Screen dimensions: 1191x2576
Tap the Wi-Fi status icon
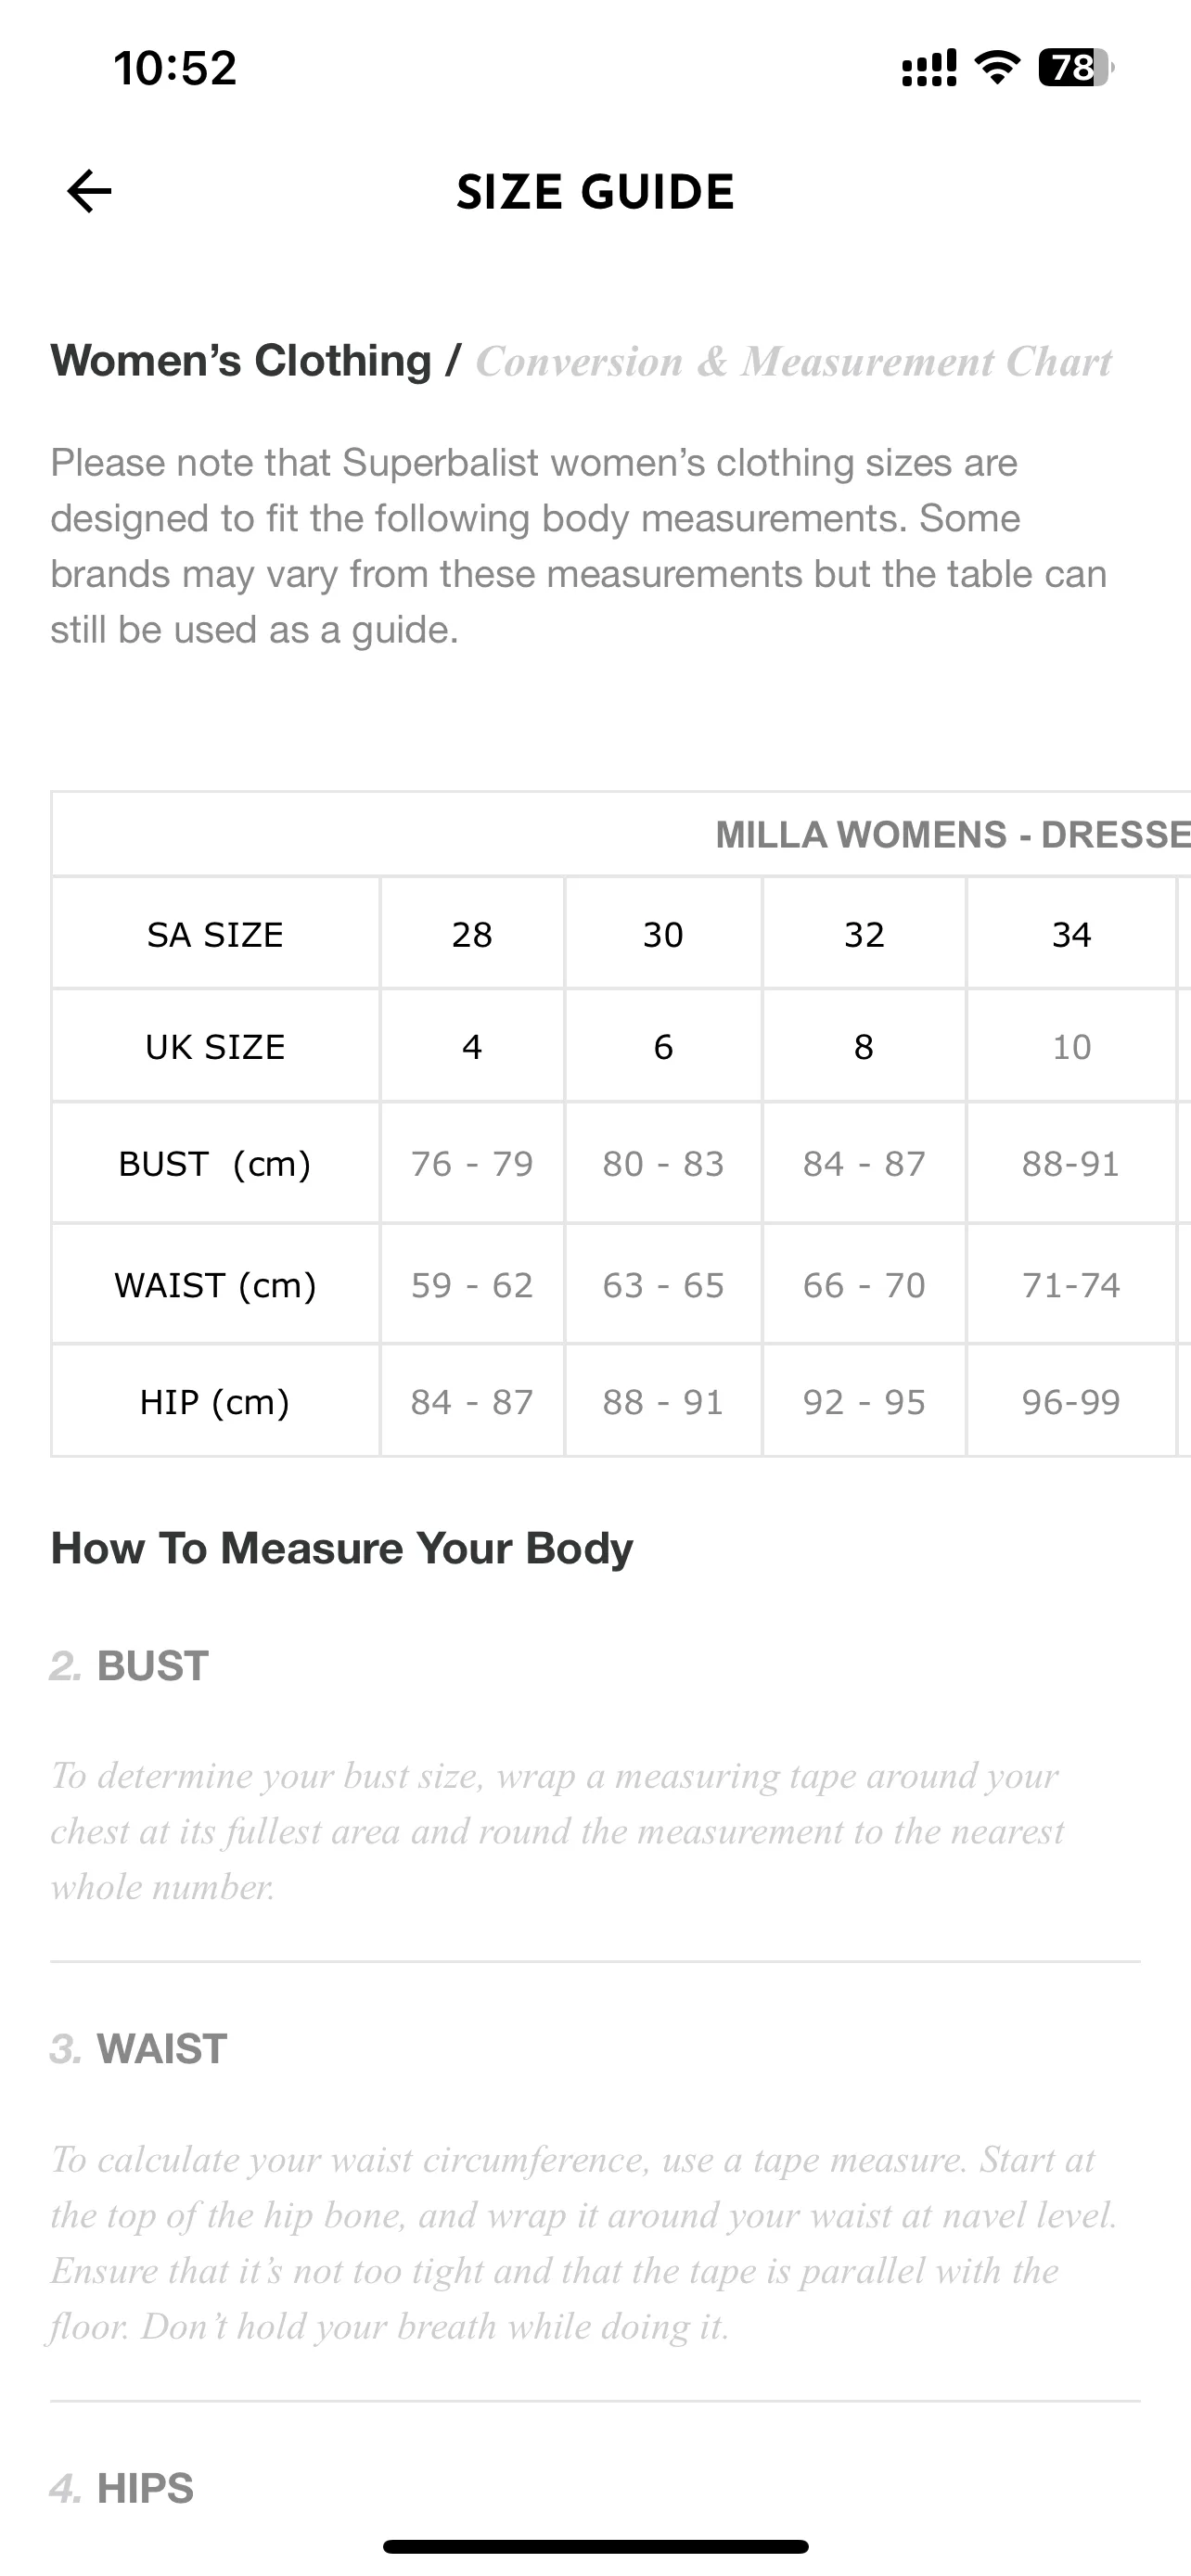[996, 67]
